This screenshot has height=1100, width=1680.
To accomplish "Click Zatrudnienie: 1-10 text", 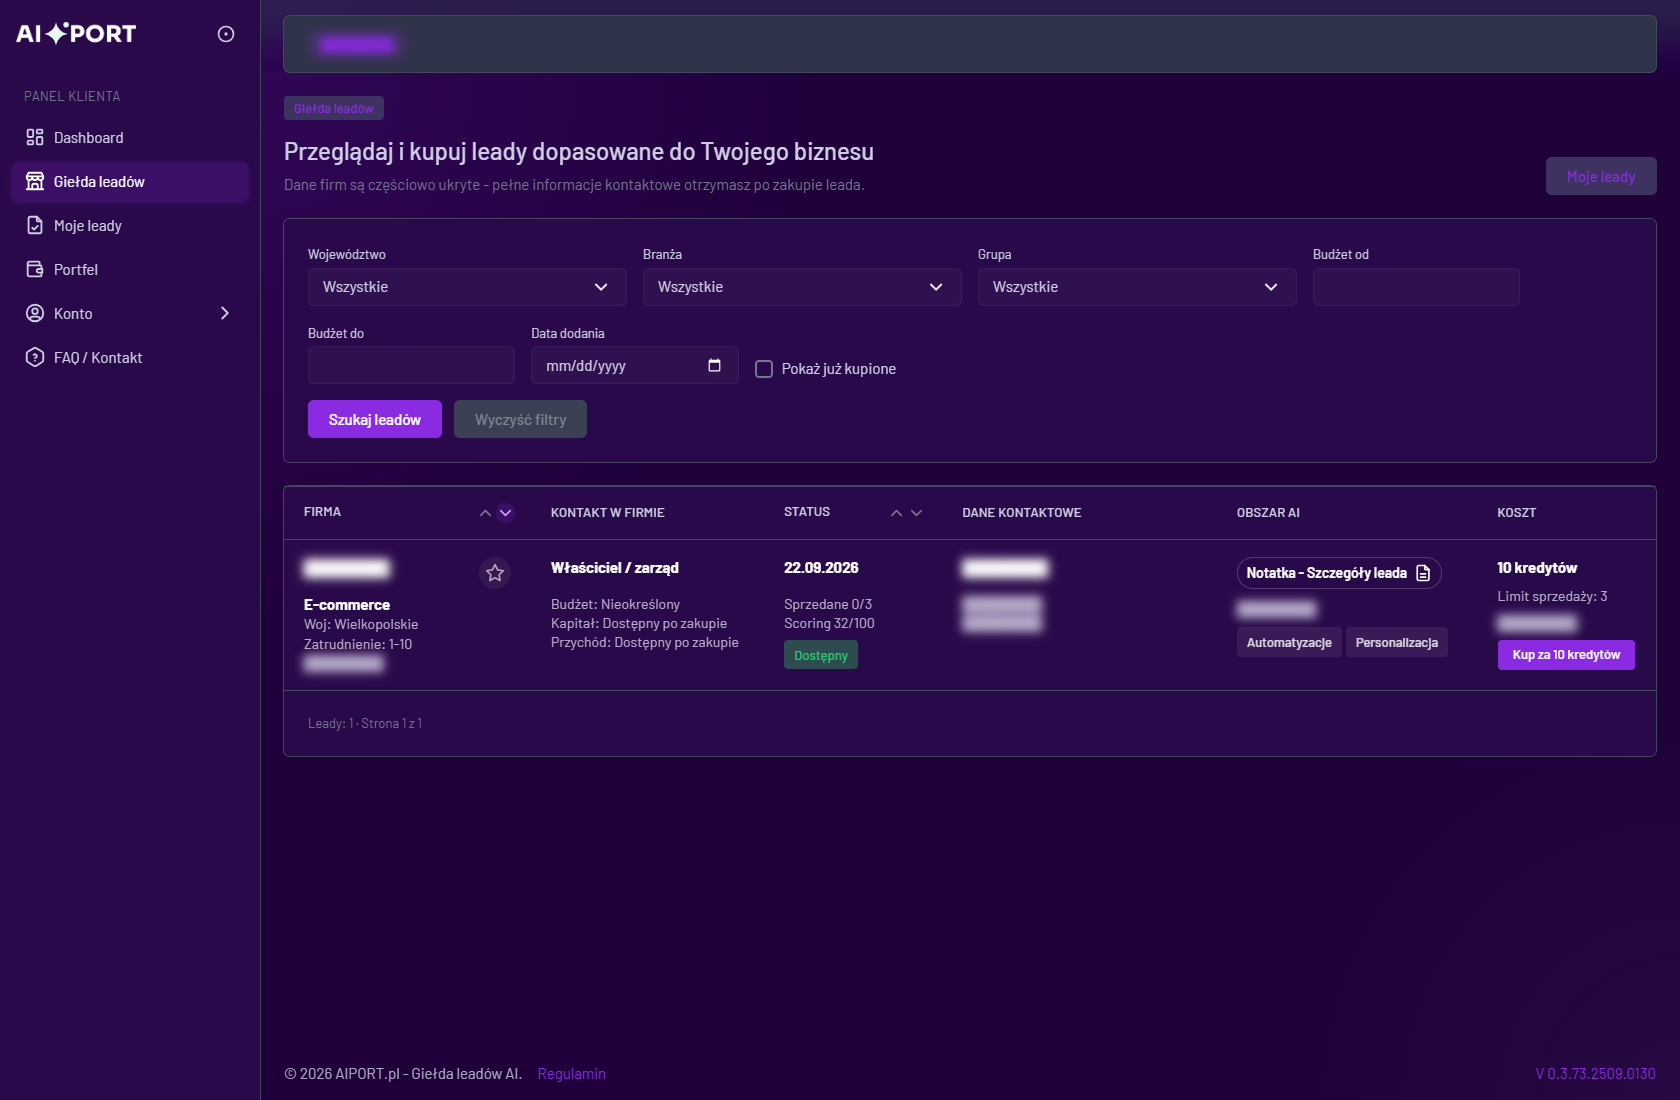I will (358, 644).
